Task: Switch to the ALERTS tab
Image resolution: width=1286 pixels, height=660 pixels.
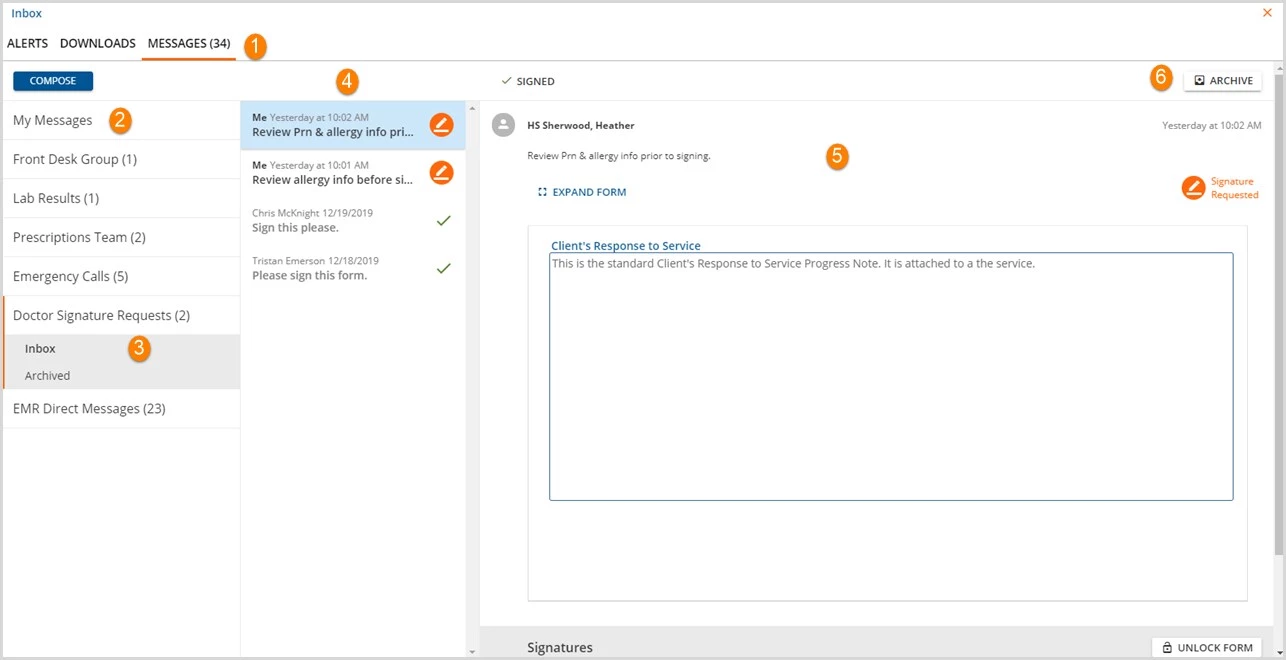Action: (27, 44)
